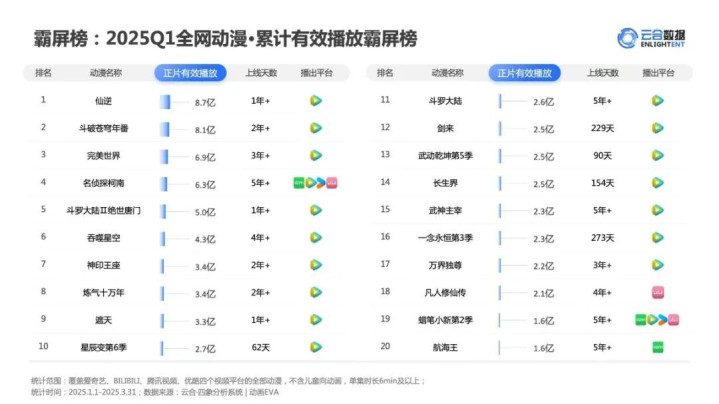Click the anime name 吞噬星空
This screenshot has height=404, width=719.
pos(104,238)
